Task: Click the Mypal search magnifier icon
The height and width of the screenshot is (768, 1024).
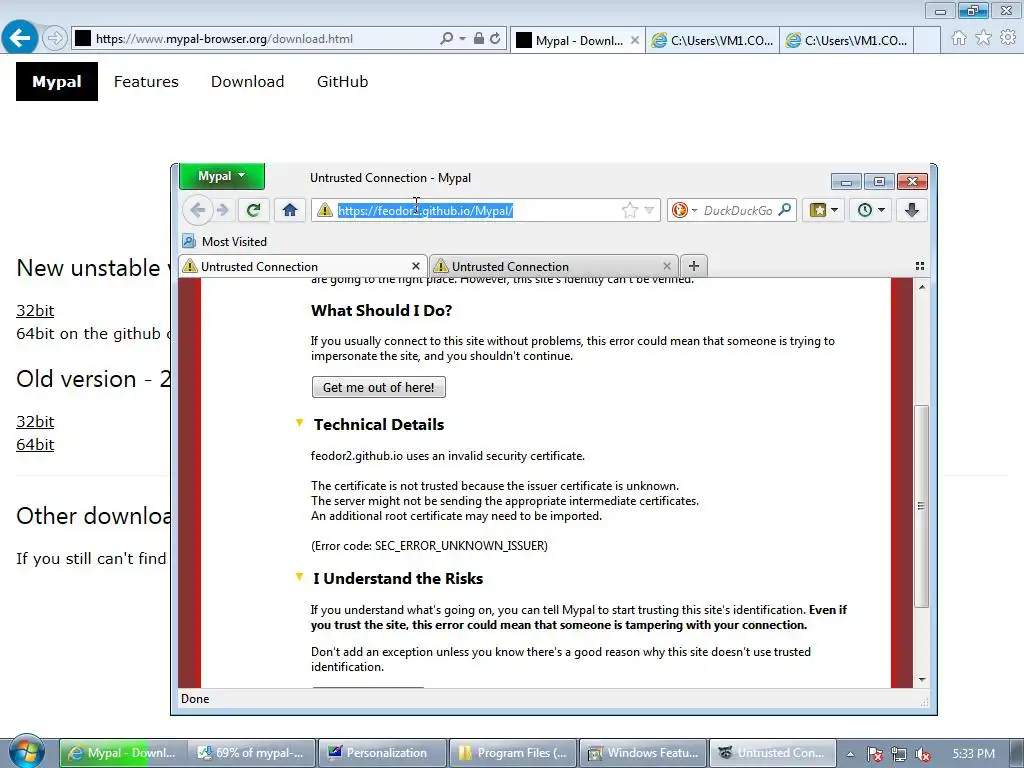Action: (x=785, y=210)
